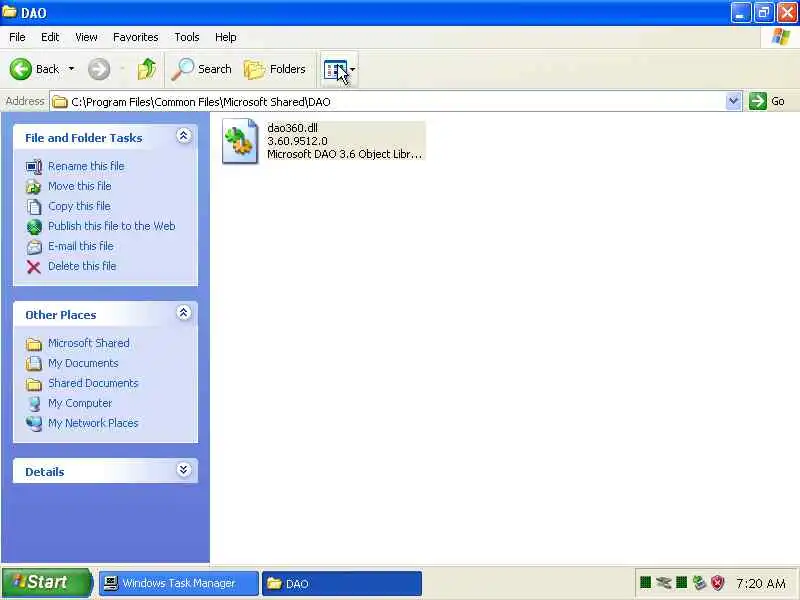Click E-mail this file link
The width and height of the screenshot is (800, 600).
81,245
